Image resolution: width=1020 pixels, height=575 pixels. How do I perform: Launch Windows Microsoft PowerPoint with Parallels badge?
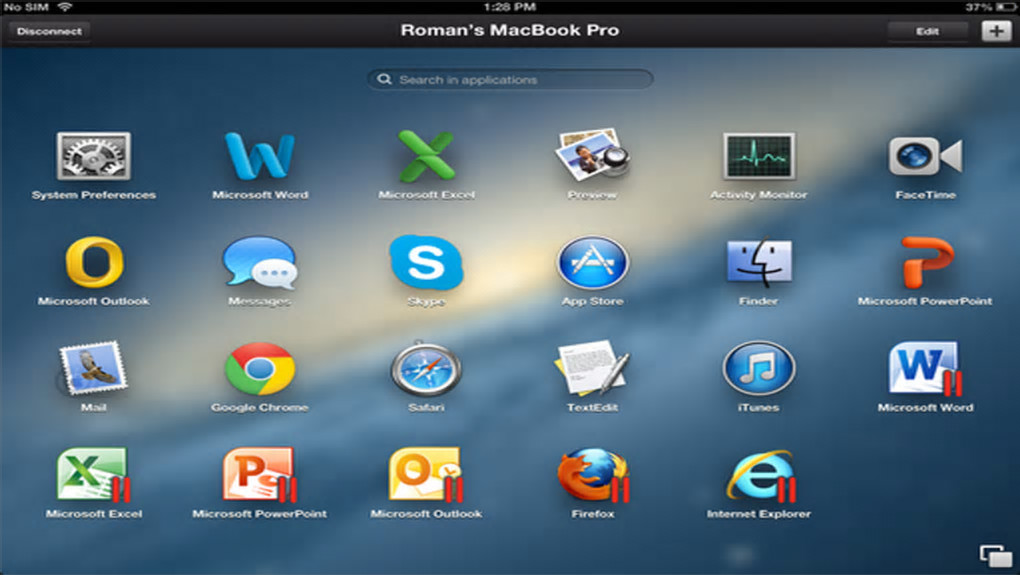(260, 475)
